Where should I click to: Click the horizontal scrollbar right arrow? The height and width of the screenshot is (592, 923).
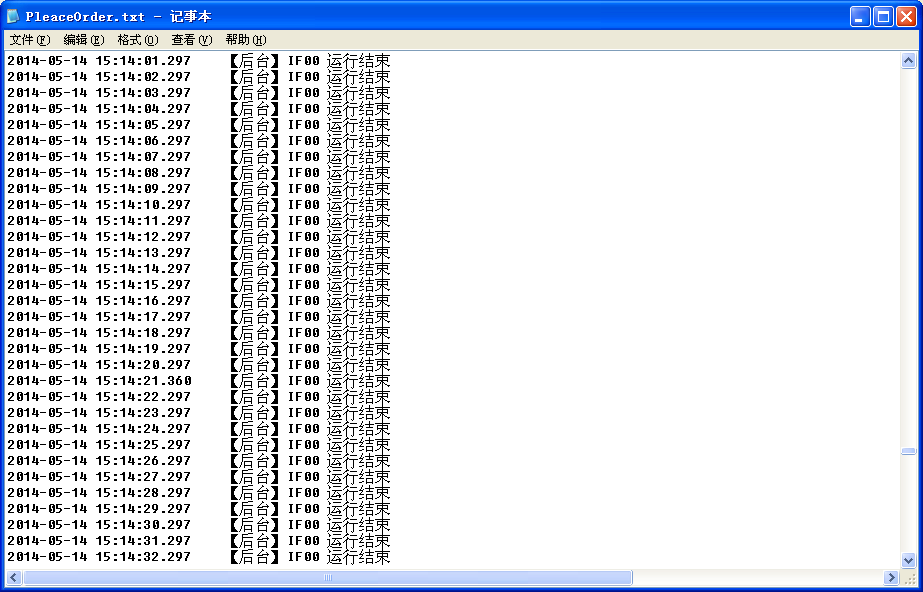[891, 577]
